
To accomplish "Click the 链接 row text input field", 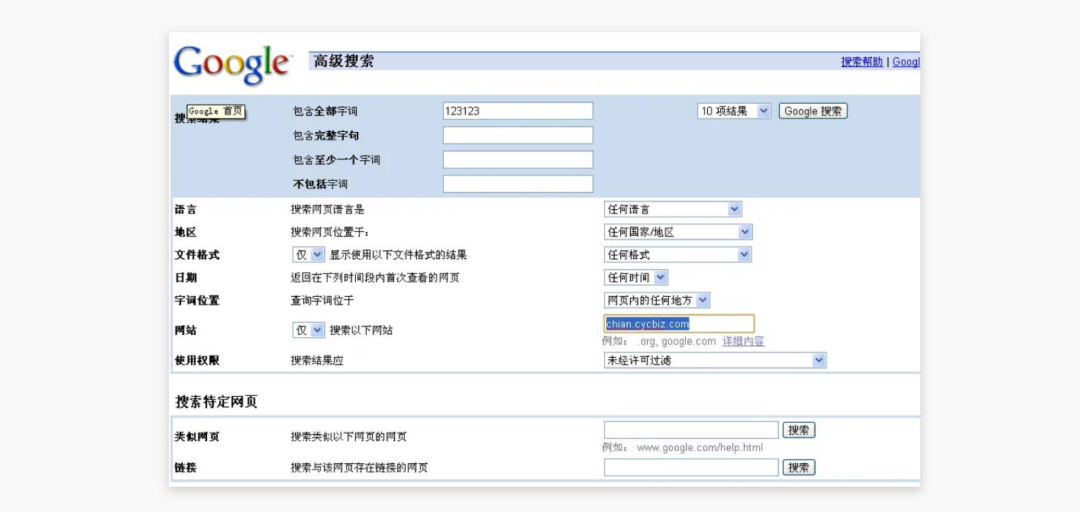I will (690, 467).
